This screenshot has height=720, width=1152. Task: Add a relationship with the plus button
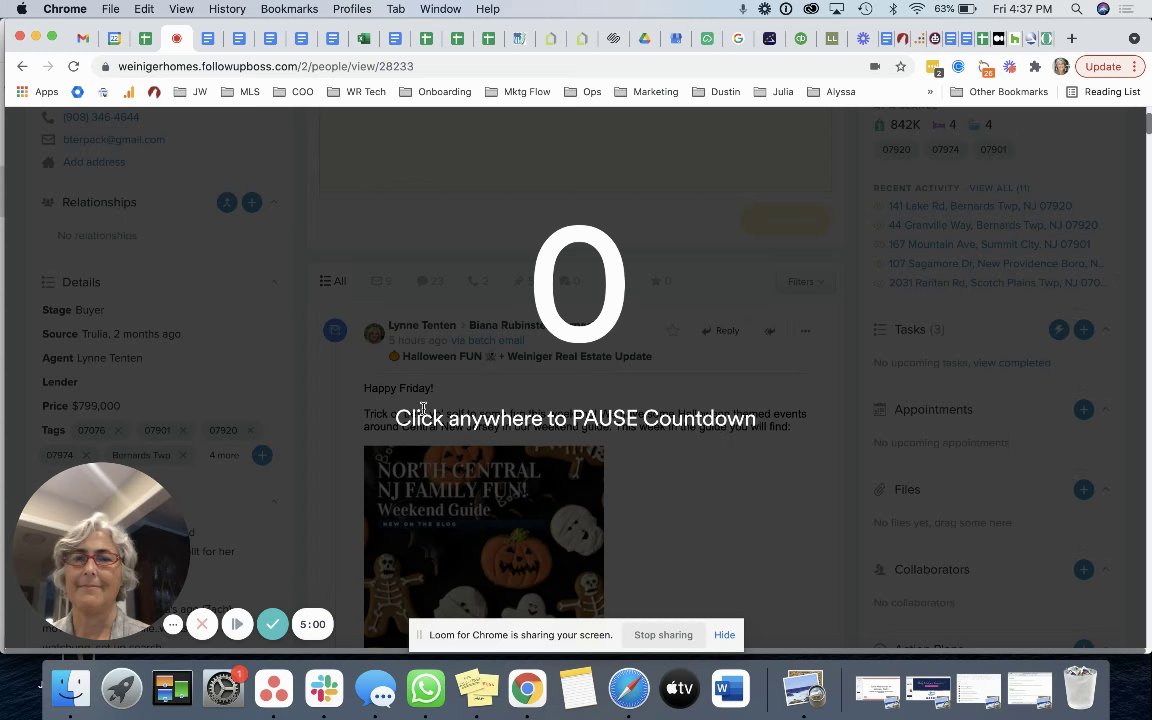point(252,202)
